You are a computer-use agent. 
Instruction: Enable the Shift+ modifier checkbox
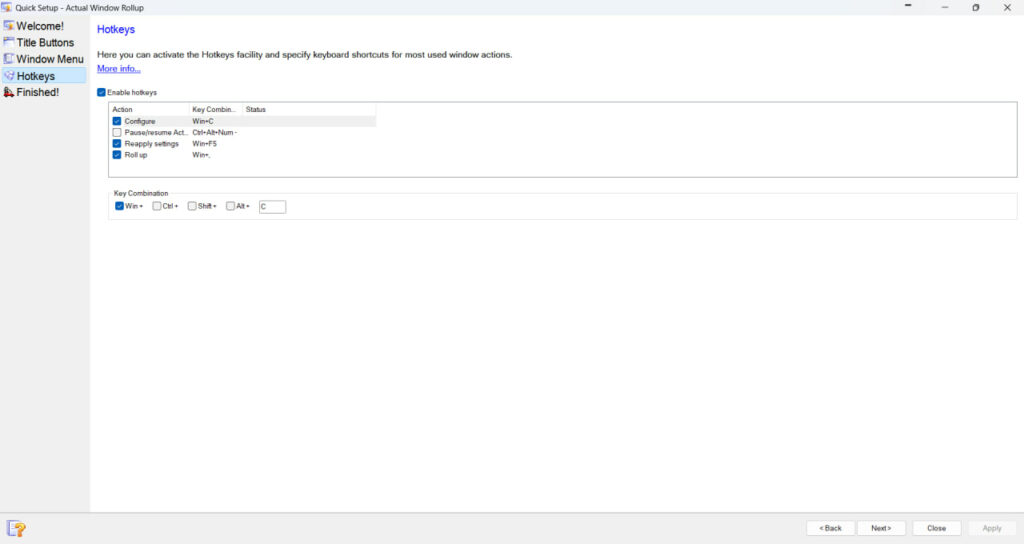point(192,206)
